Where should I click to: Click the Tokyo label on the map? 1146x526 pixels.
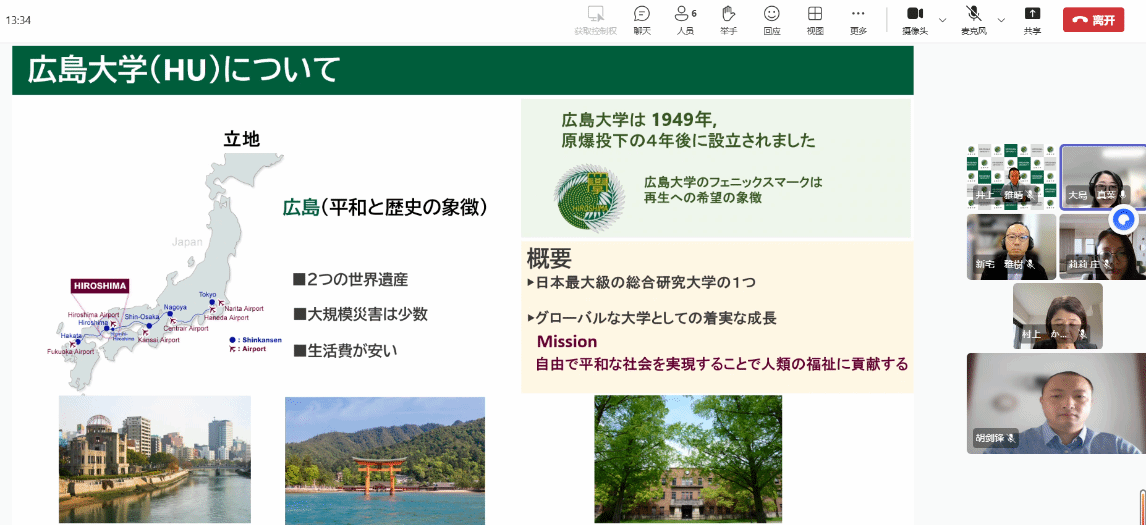[208, 294]
